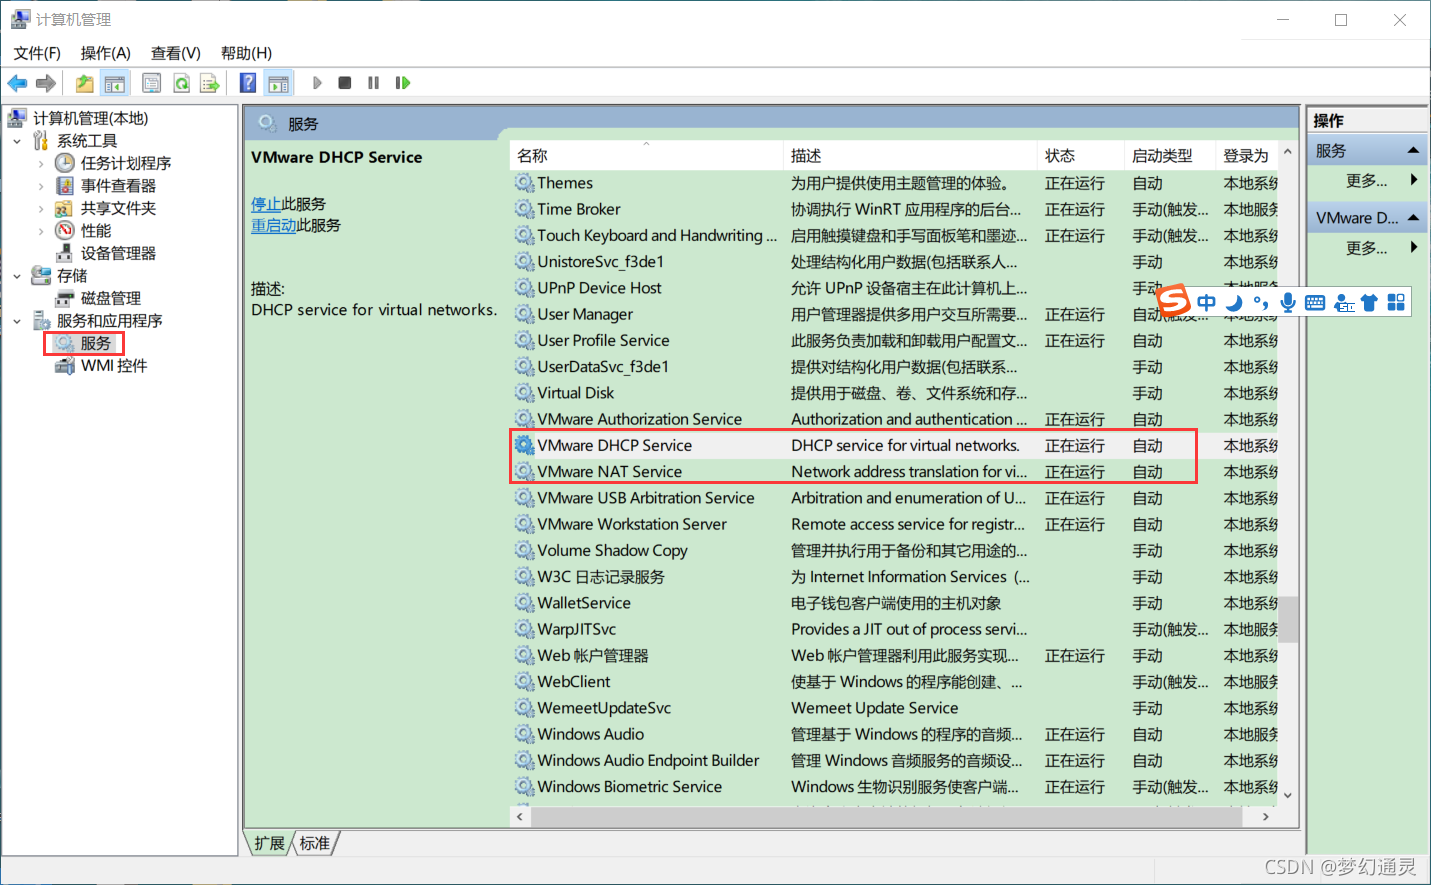1431x885 pixels.
Task: Open Help via the blue question-mark icon
Action: coord(248,83)
